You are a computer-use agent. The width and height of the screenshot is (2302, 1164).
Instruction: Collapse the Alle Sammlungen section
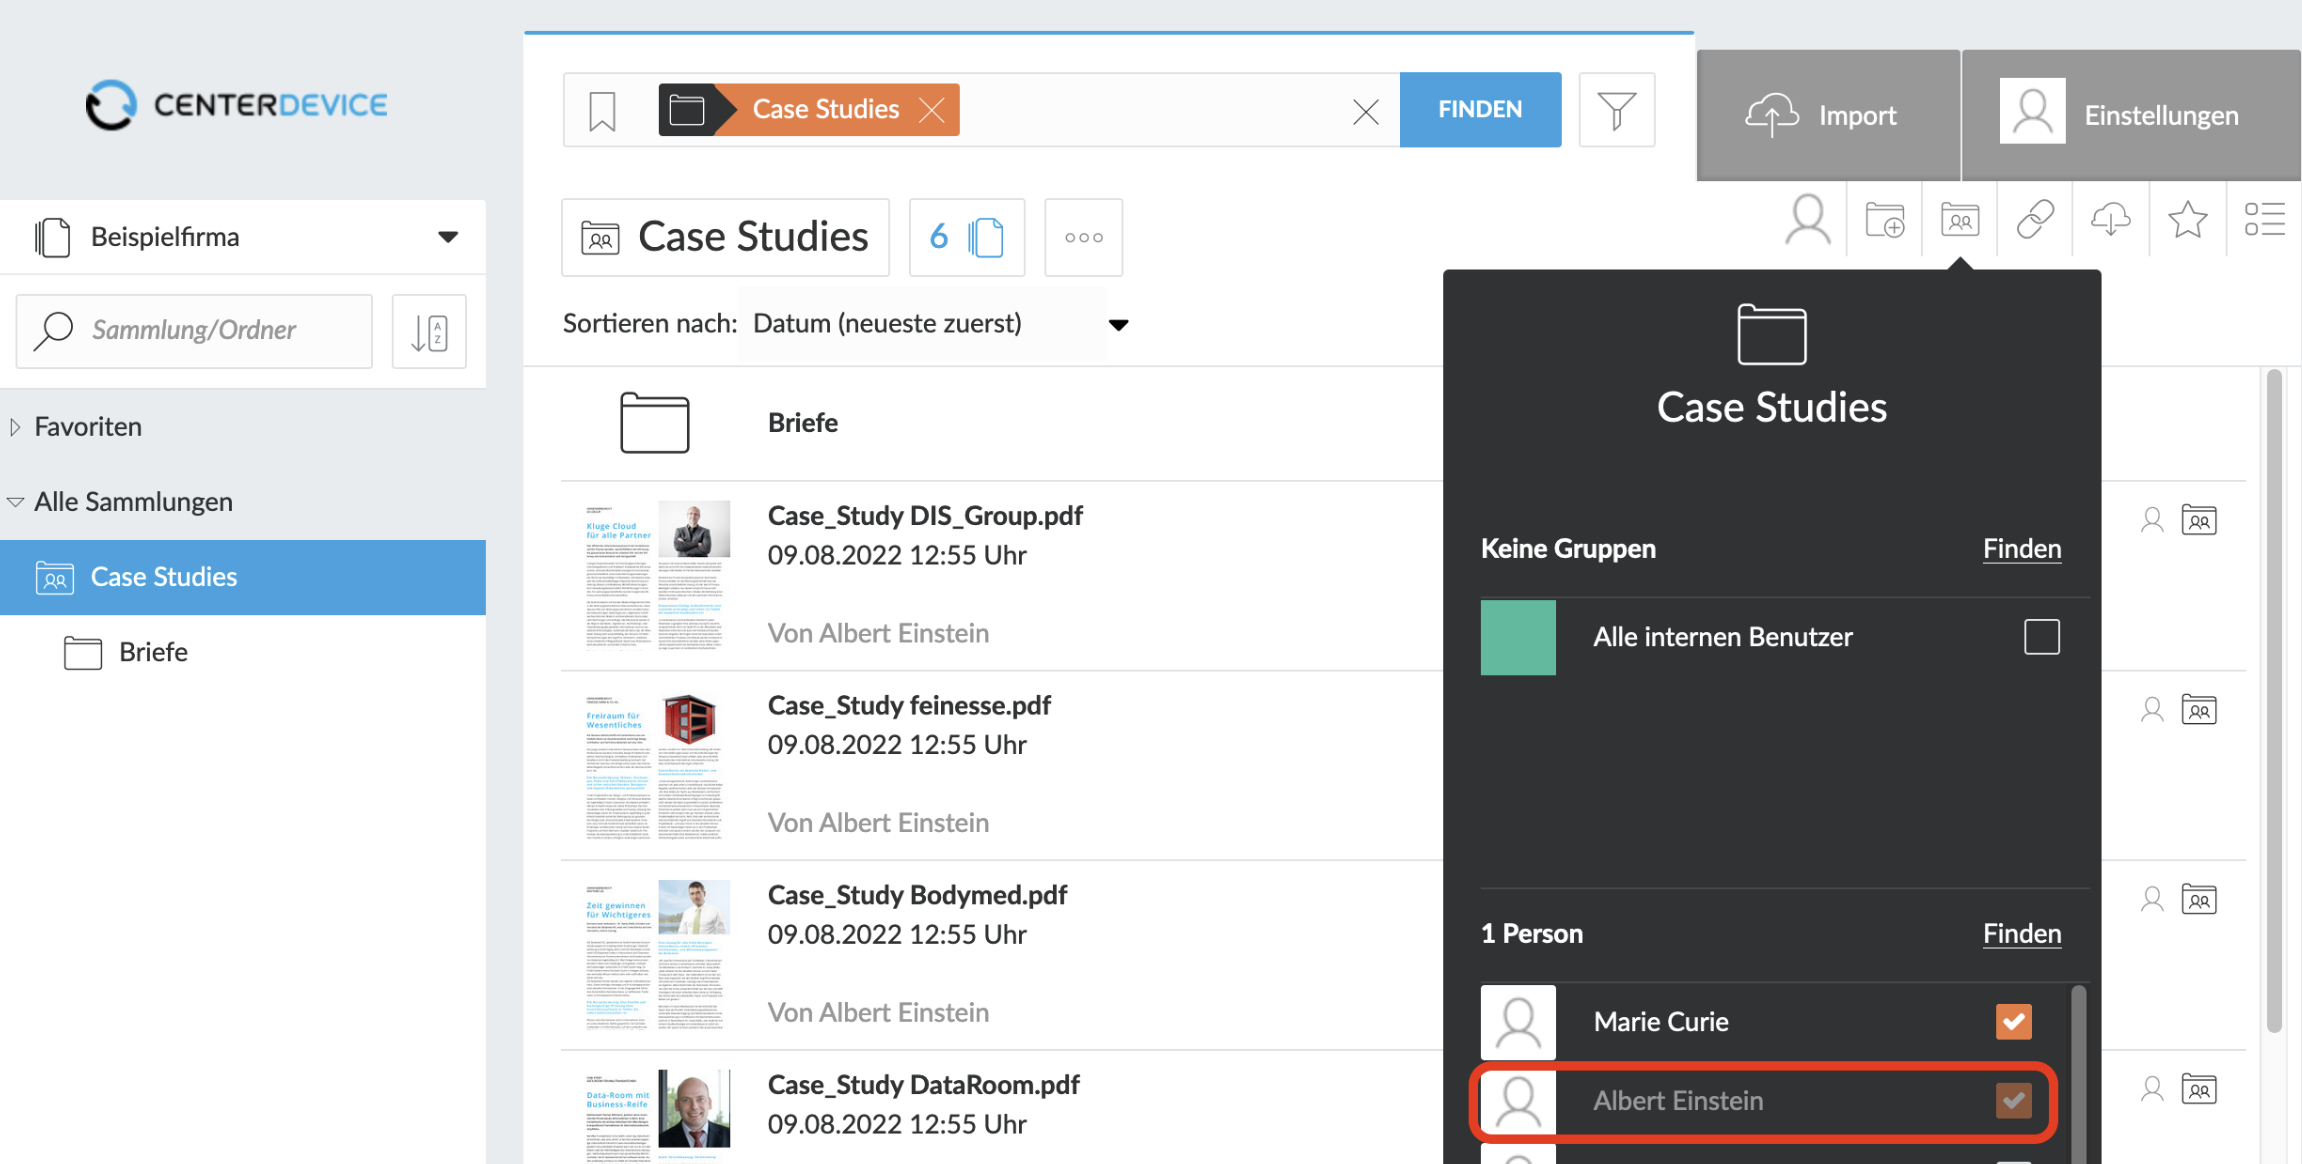point(15,502)
